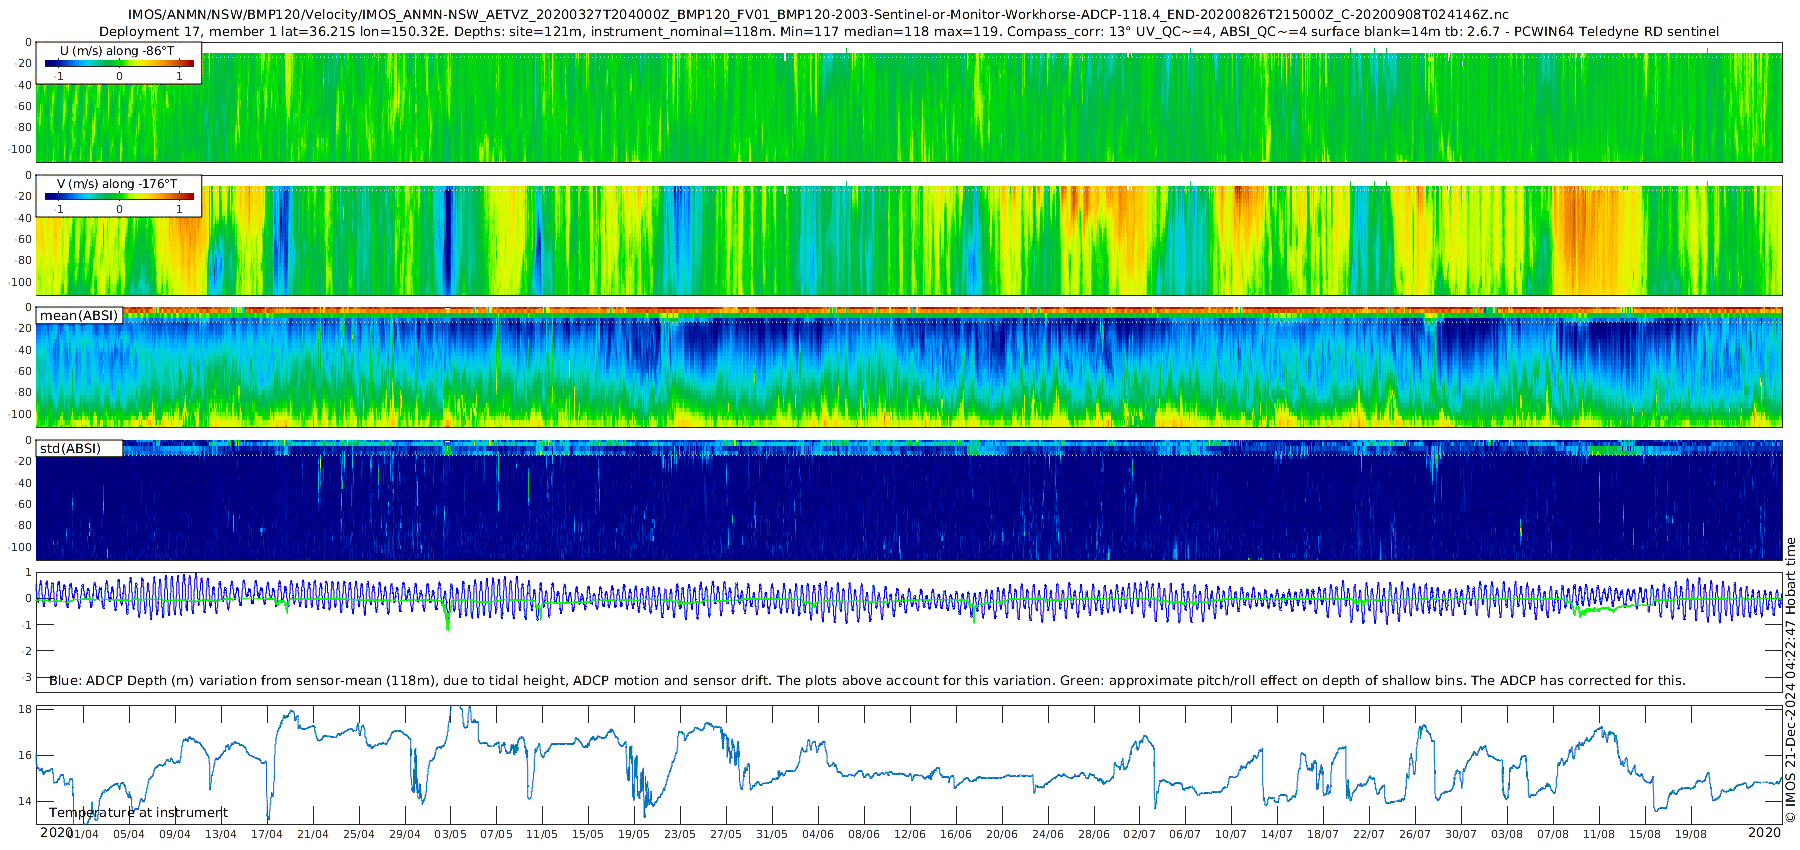Screen dimensions: 1800x850
Task: Click the 16/06 date tick label
Action: (956, 834)
